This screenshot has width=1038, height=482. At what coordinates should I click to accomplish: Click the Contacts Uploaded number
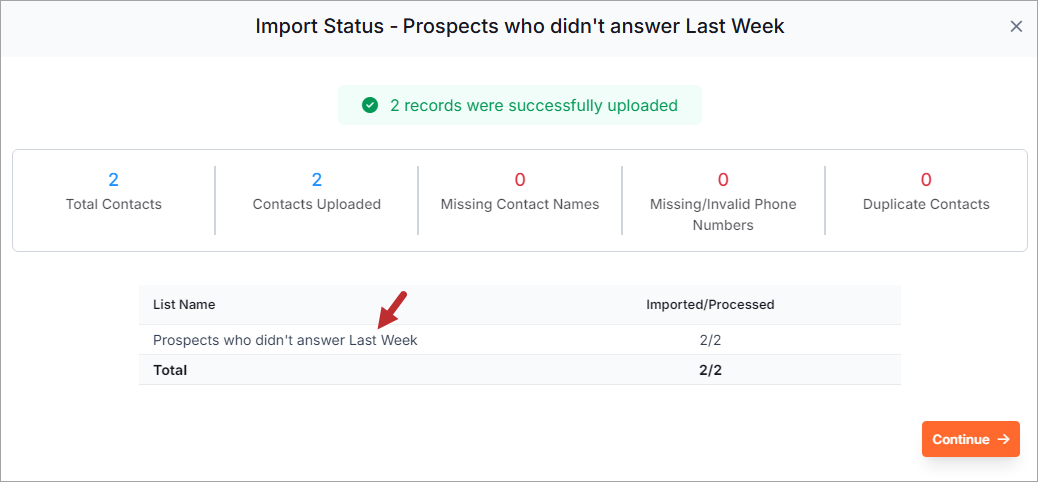point(316,179)
